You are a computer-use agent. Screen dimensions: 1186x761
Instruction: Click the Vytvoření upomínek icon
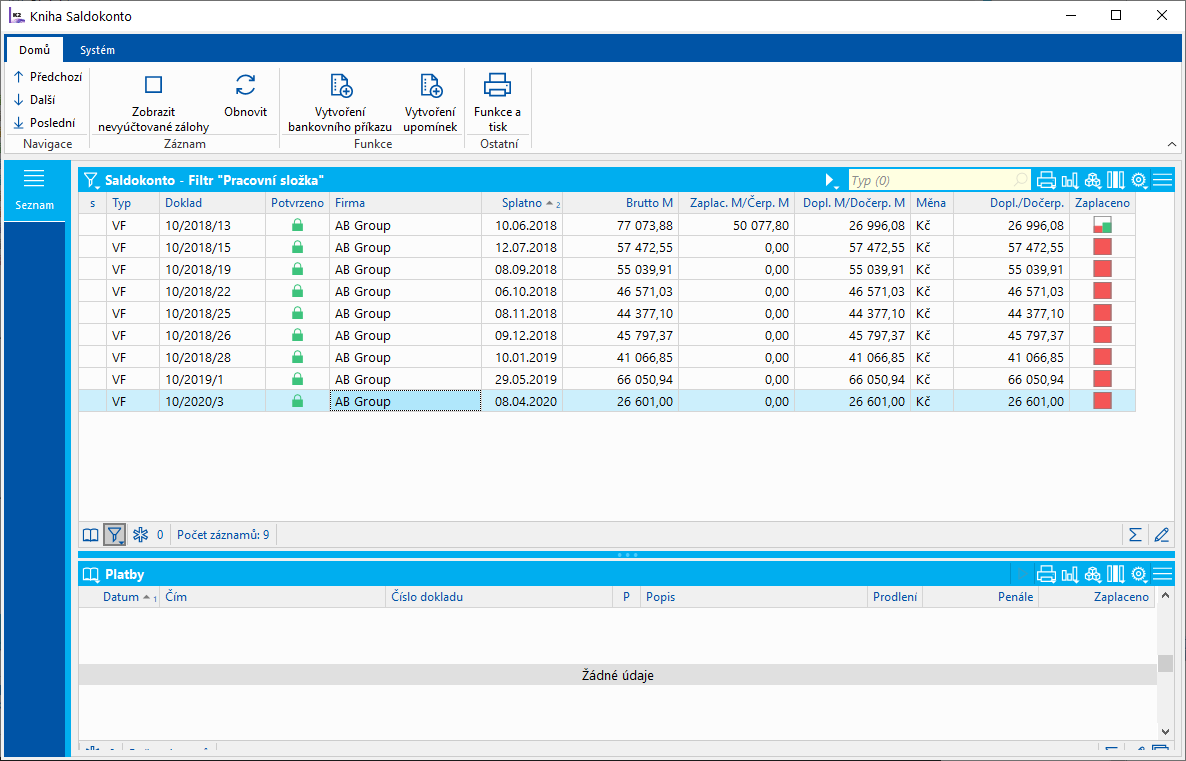click(x=430, y=86)
